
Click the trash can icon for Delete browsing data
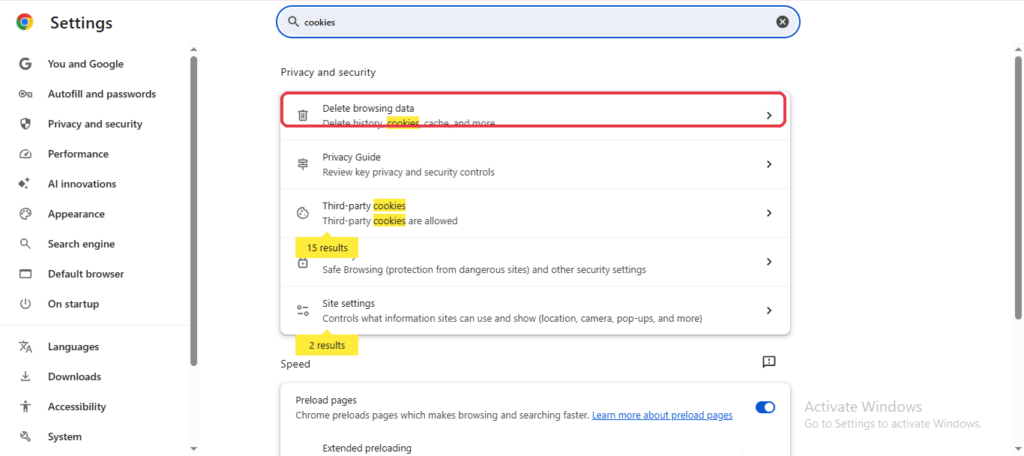(303, 116)
